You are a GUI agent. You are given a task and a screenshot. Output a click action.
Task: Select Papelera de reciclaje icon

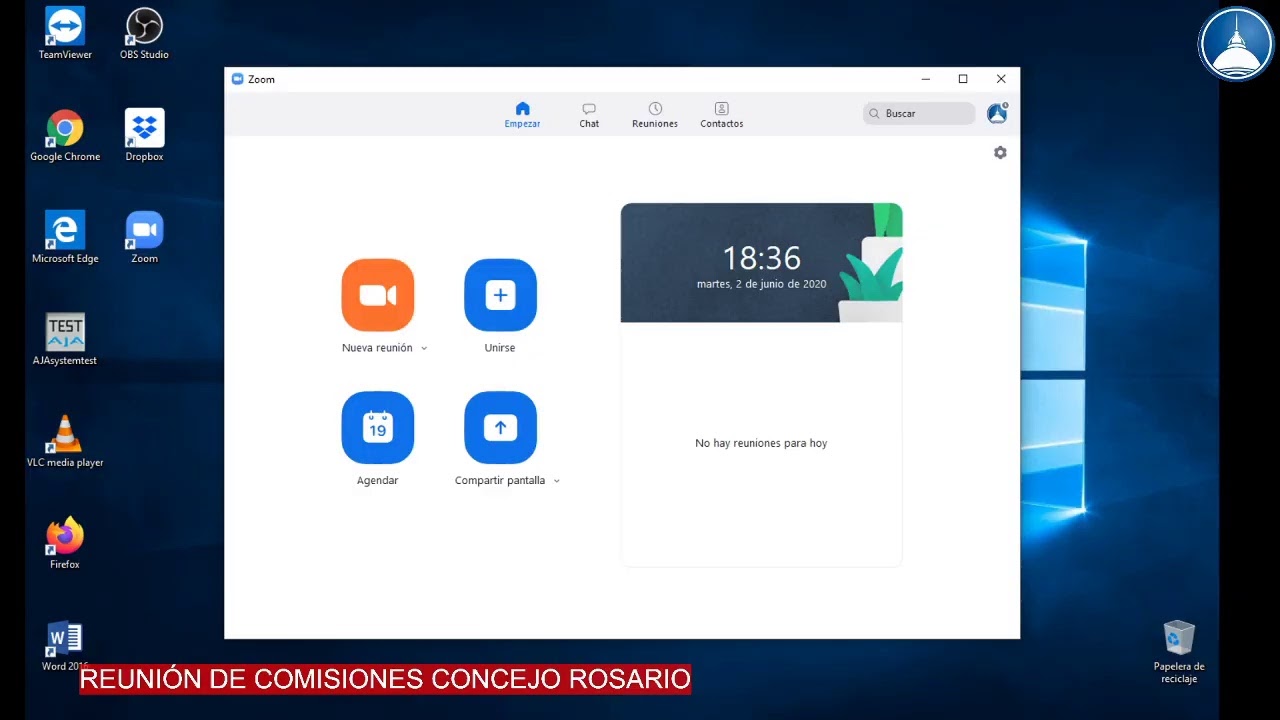tap(1179, 652)
